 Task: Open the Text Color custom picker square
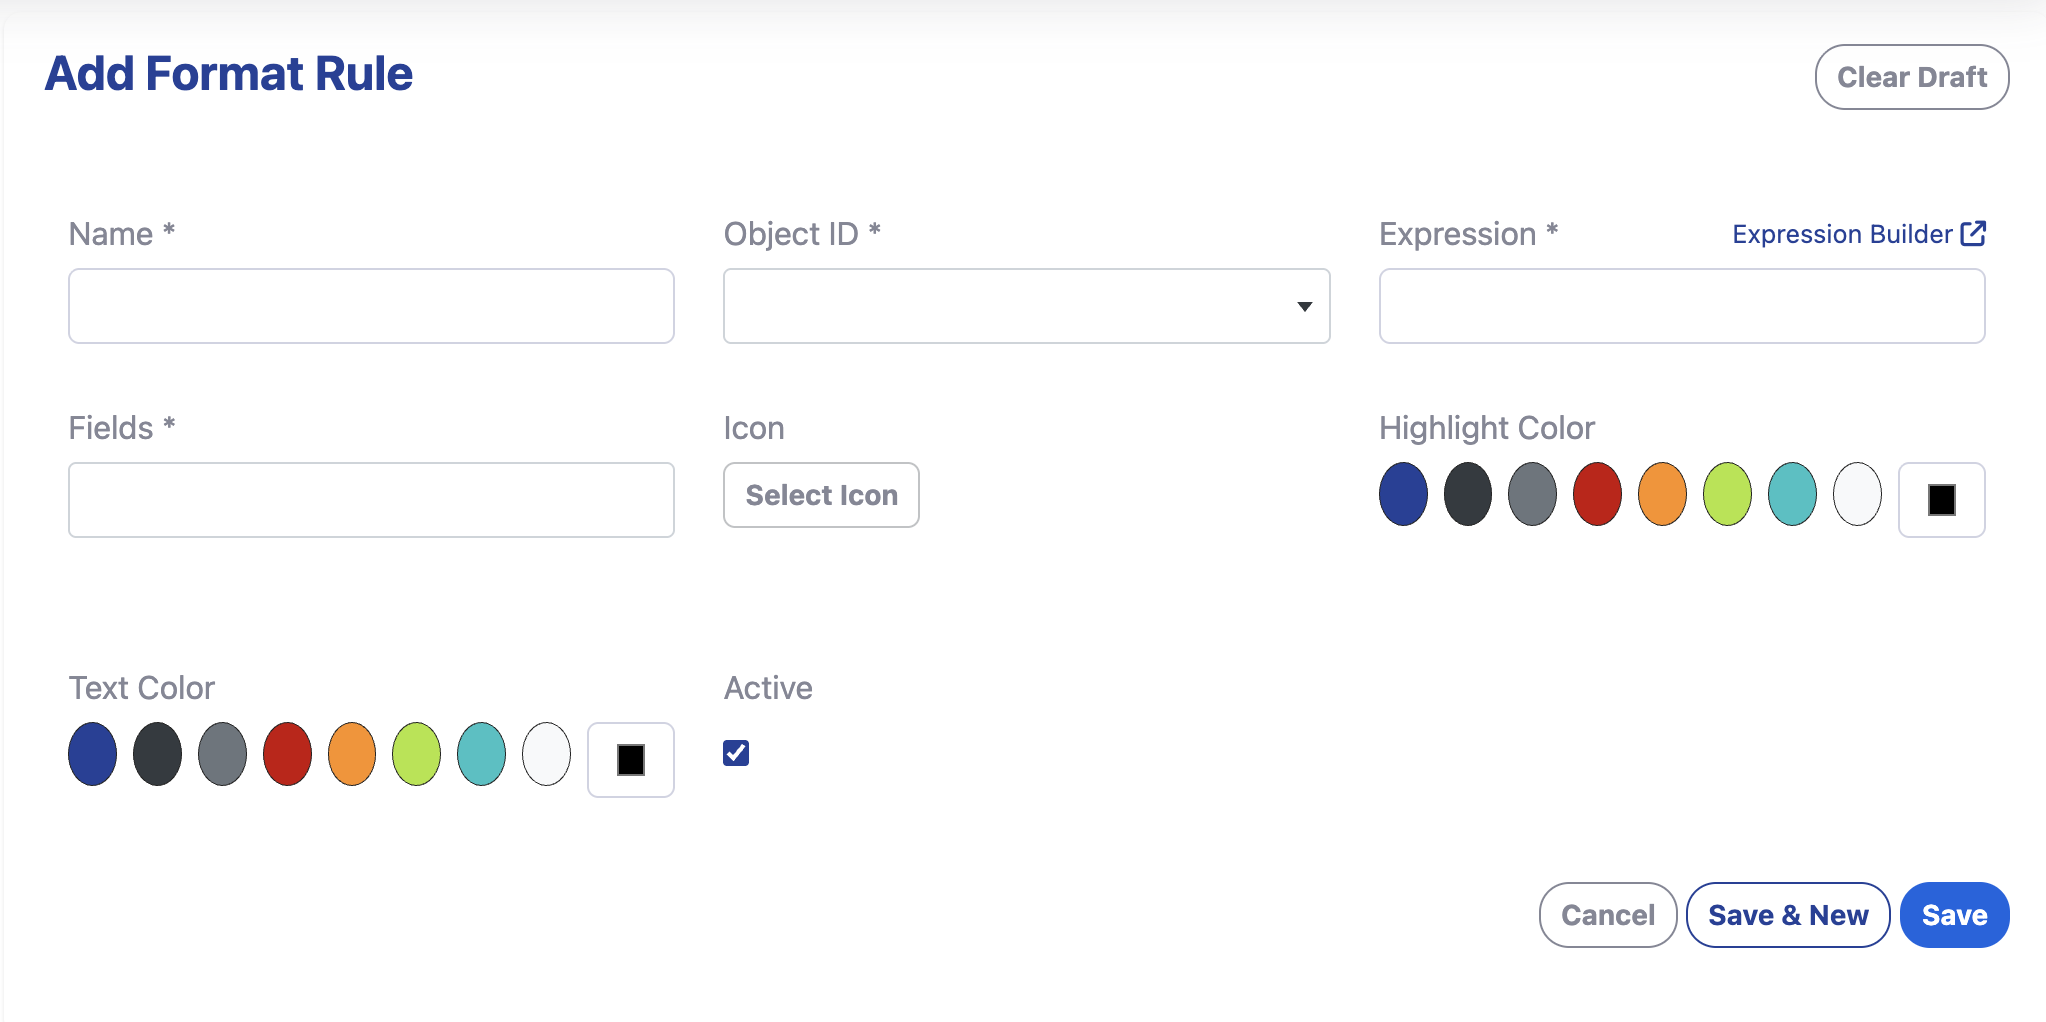coord(630,760)
